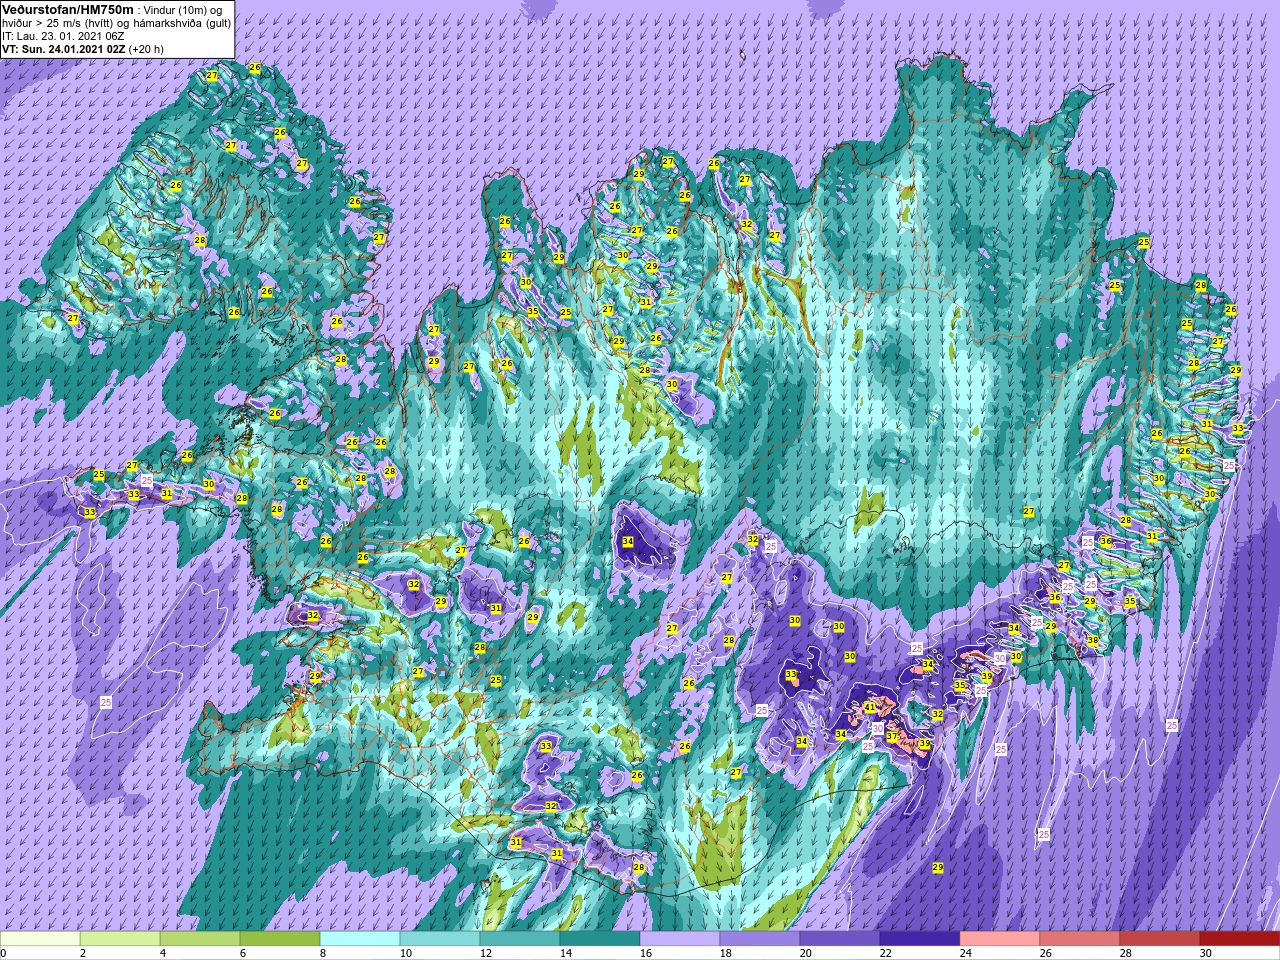Click the '22' legend scale label
The height and width of the screenshot is (960, 1280).
click(885, 953)
